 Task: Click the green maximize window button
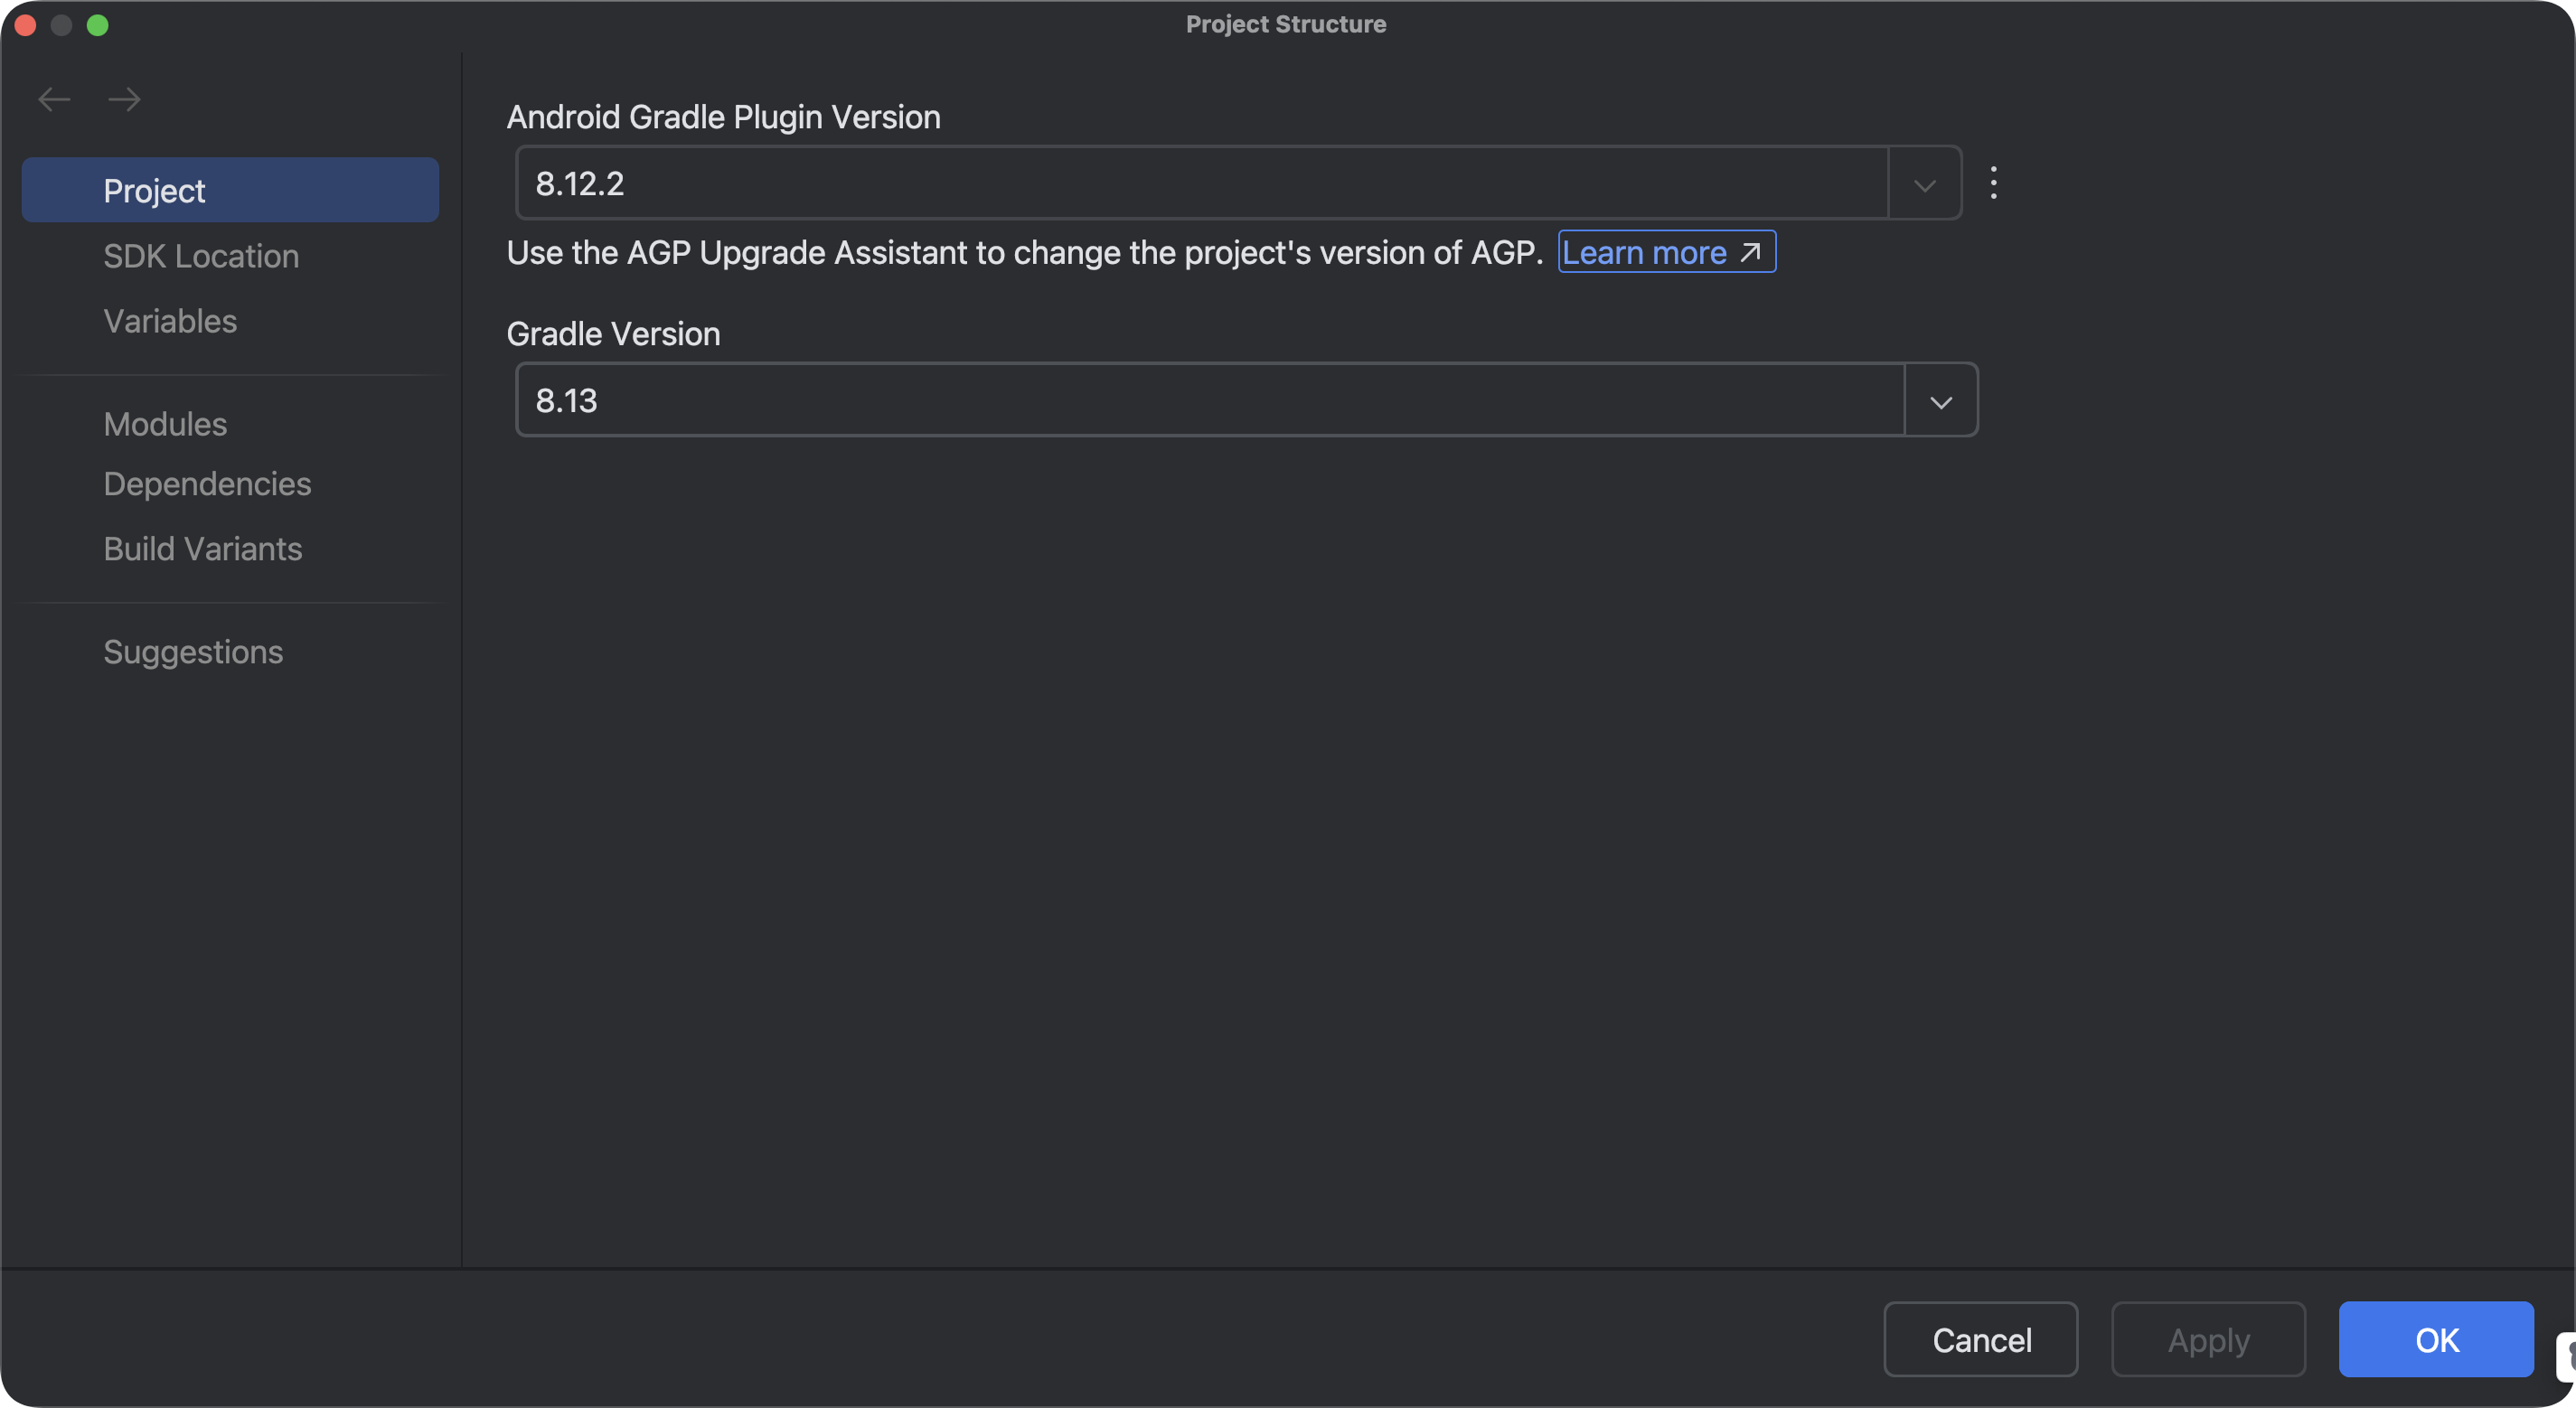point(98,25)
